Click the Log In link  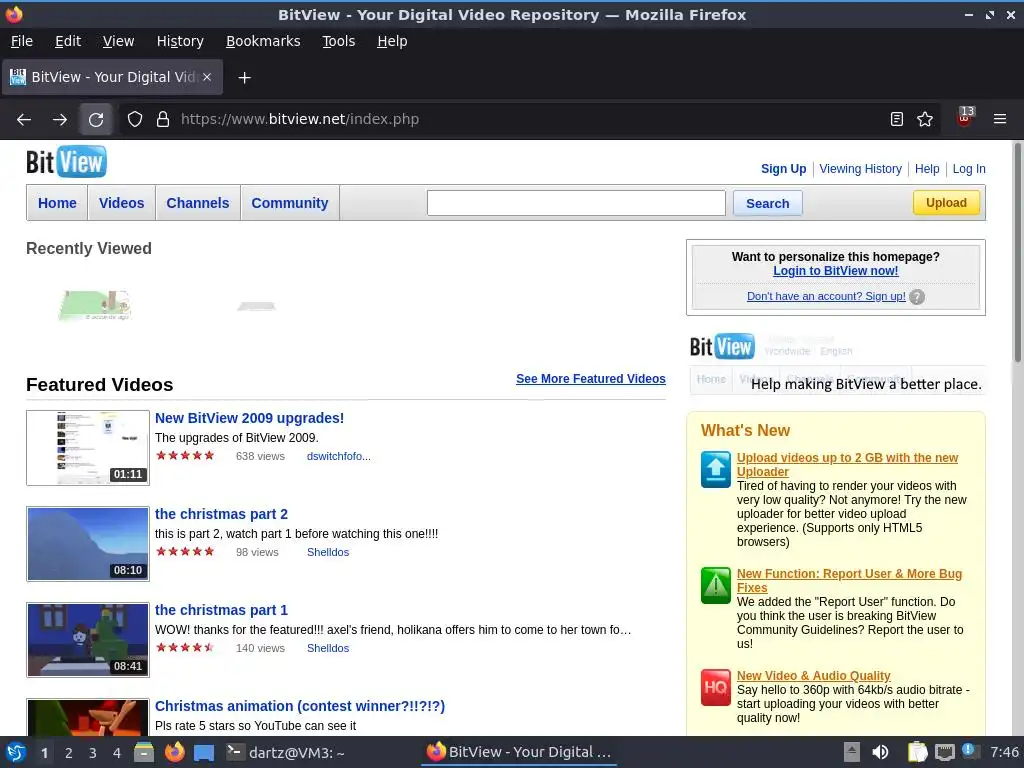pos(969,168)
